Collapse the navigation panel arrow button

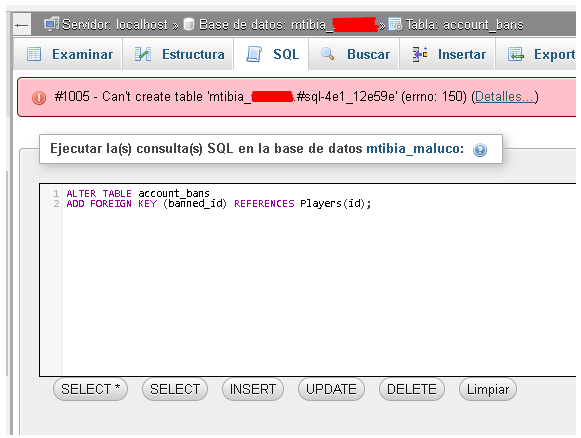click(x=22, y=25)
